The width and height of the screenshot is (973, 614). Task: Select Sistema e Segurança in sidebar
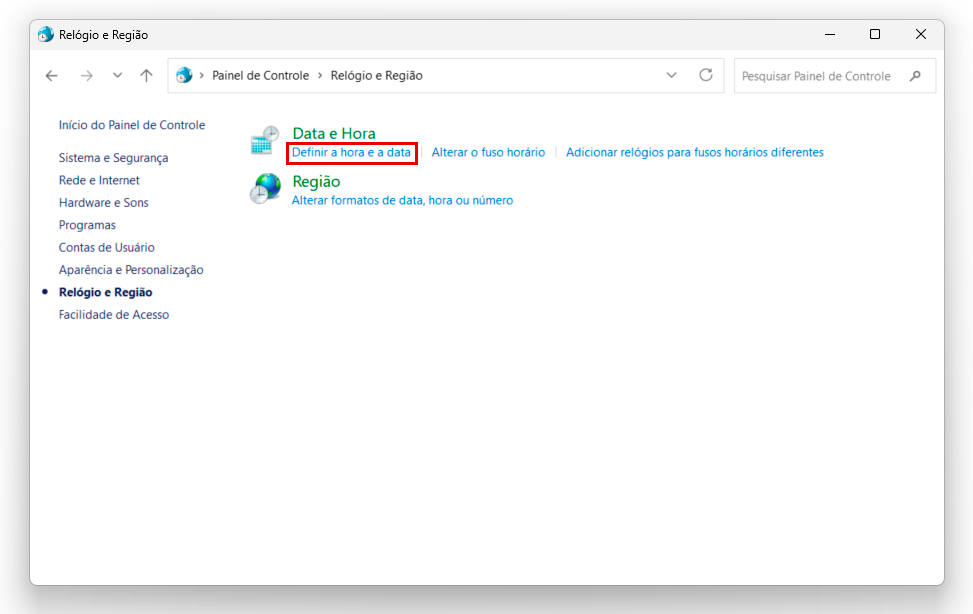pos(114,158)
